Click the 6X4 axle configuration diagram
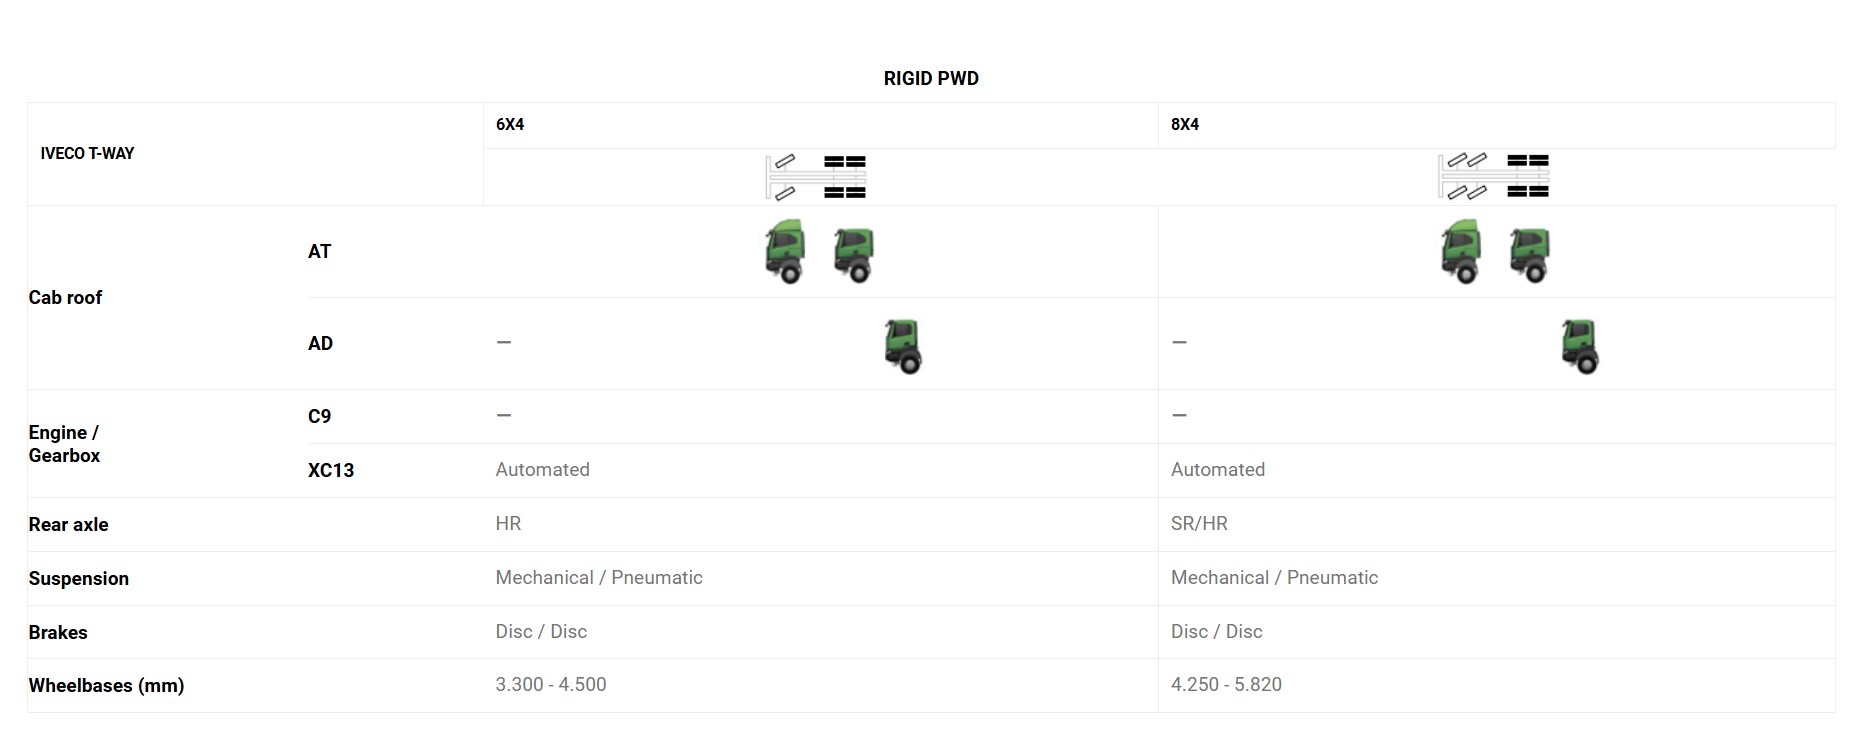Viewport: 1864px width, 742px height. tap(816, 177)
